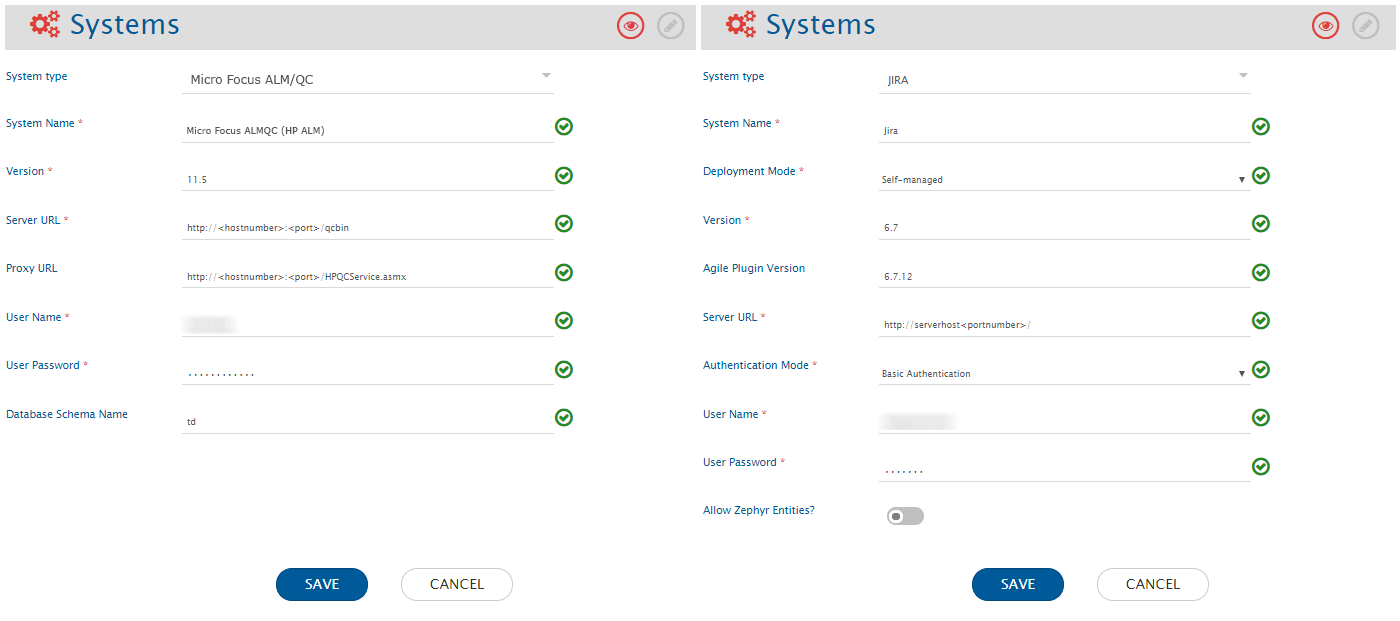1400x621 pixels.
Task: Expand the Authentication Mode dropdown
Action: pos(1063,374)
